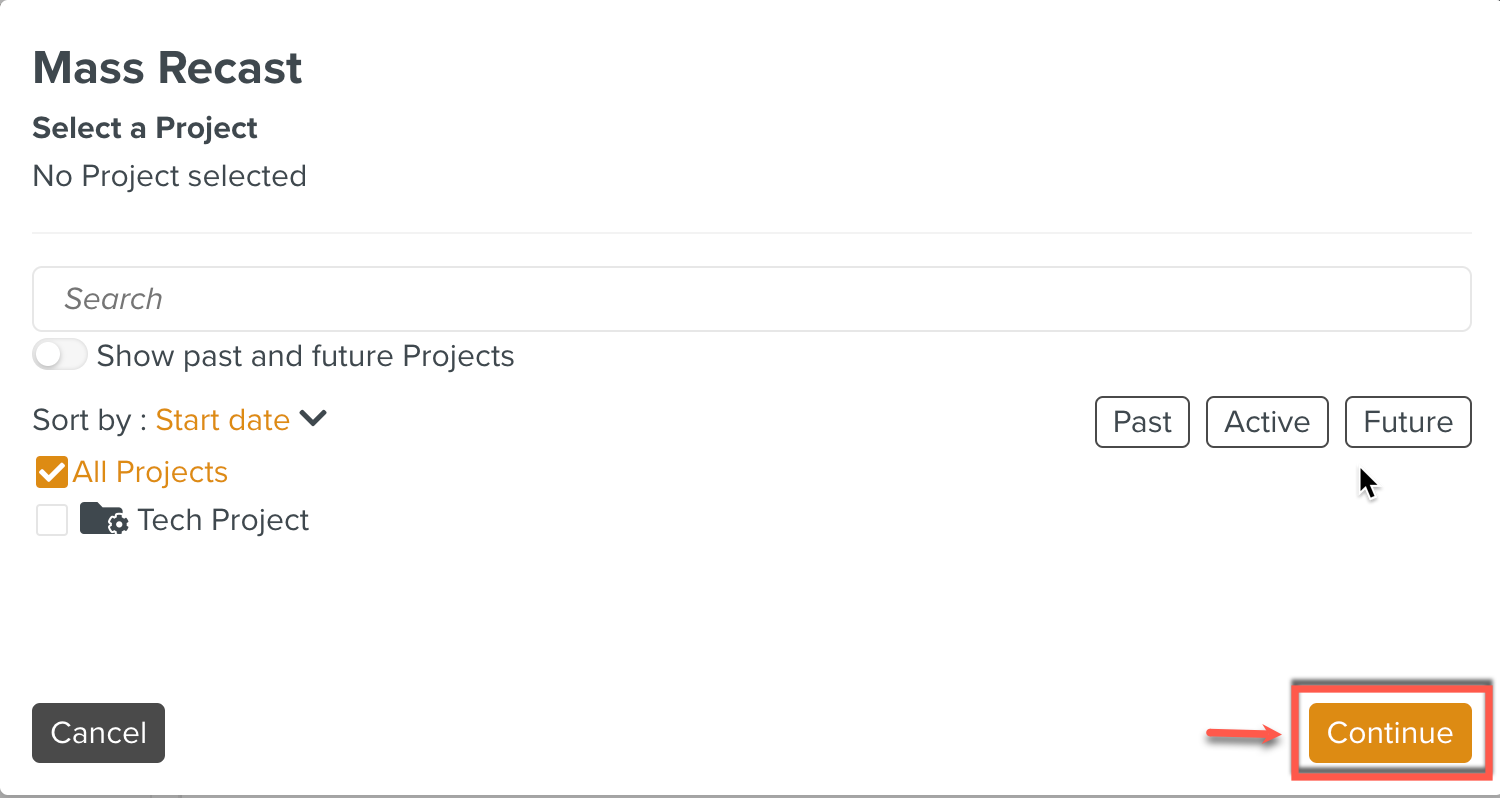This screenshot has width=1500, height=798.
Task: Filter by Active projects
Action: [x=1267, y=422]
